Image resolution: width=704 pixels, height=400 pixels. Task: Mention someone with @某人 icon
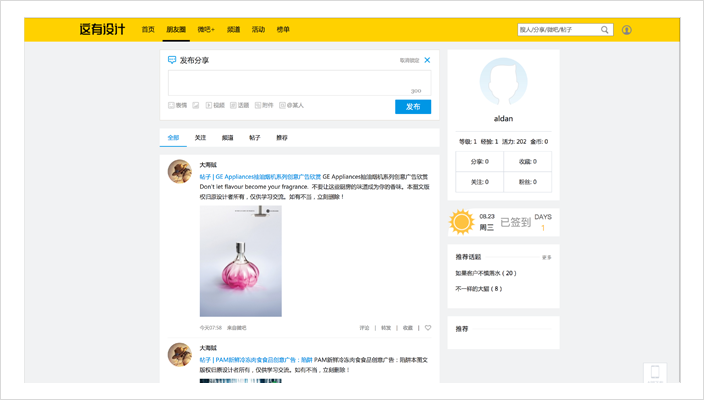pyautogui.click(x=282, y=105)
